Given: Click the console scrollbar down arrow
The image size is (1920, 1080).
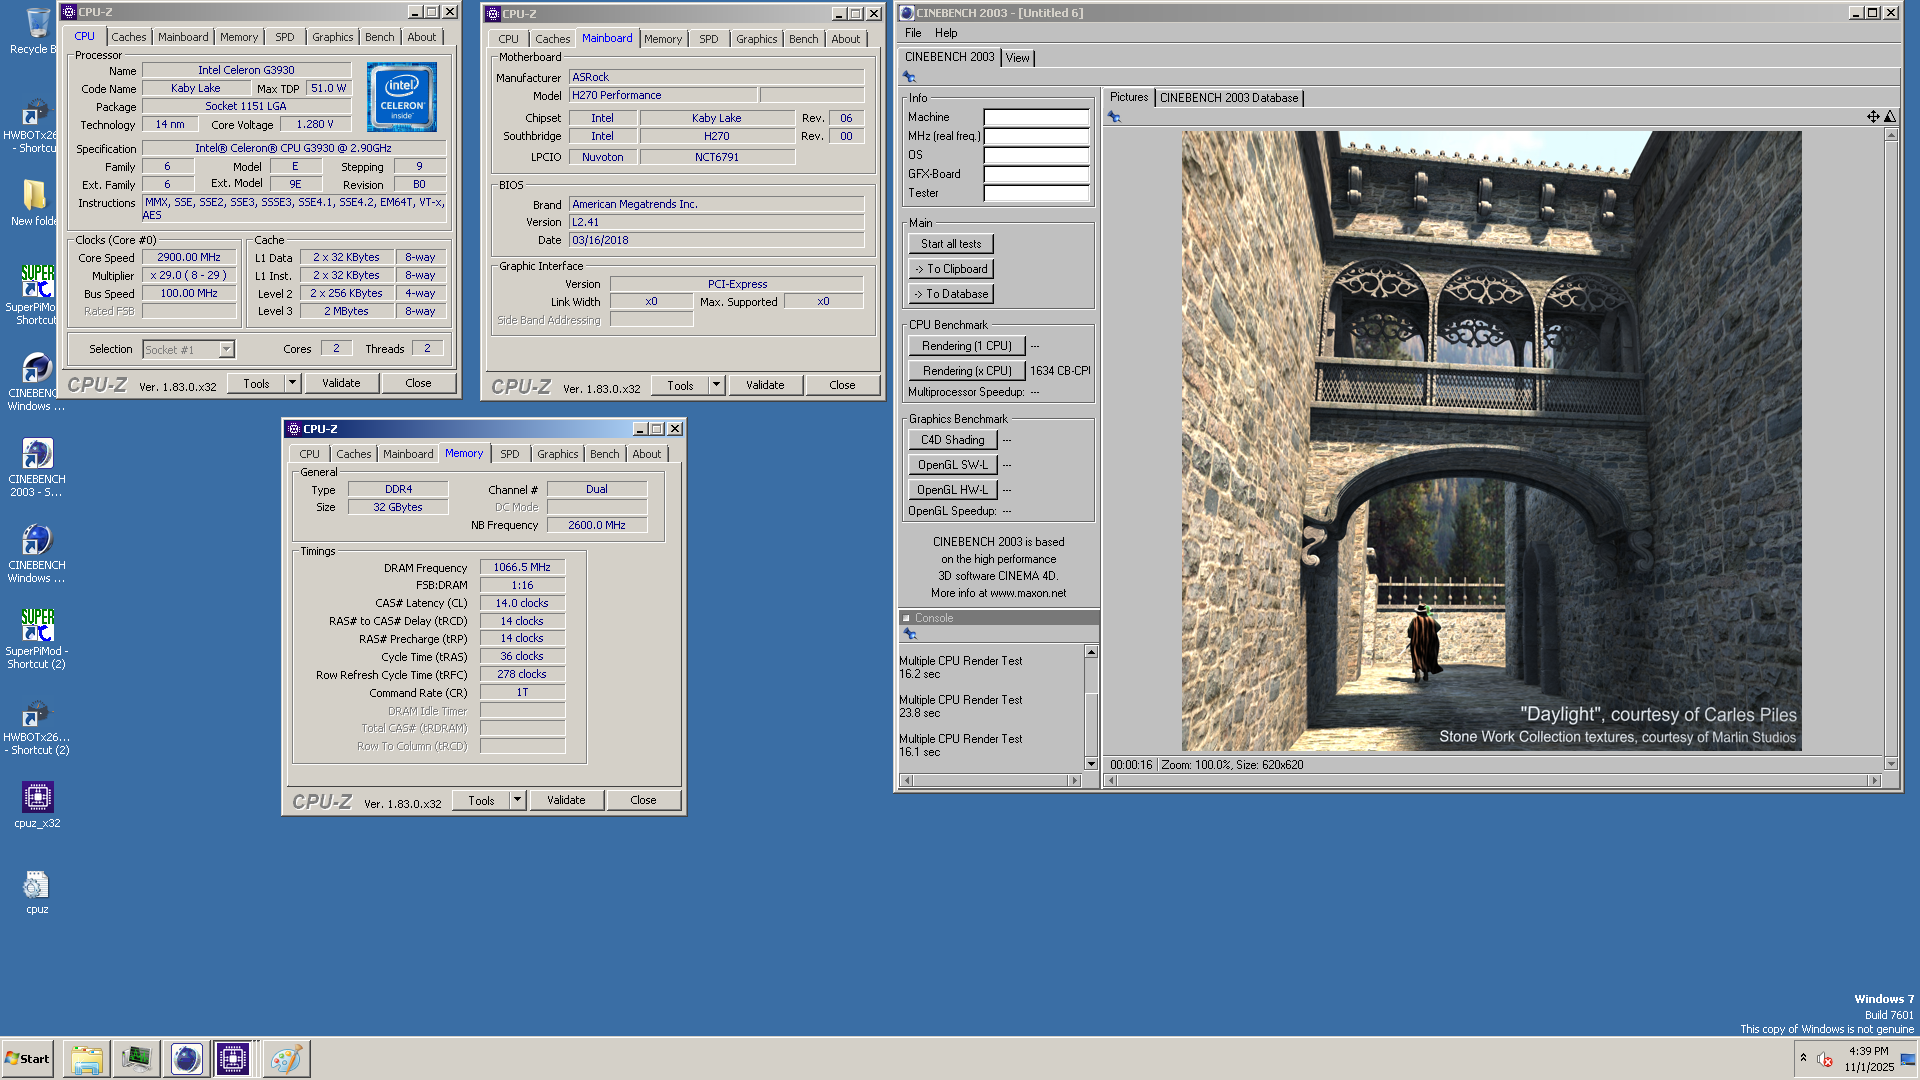Looking at the screenshot, I should [x=1091, y=764].
